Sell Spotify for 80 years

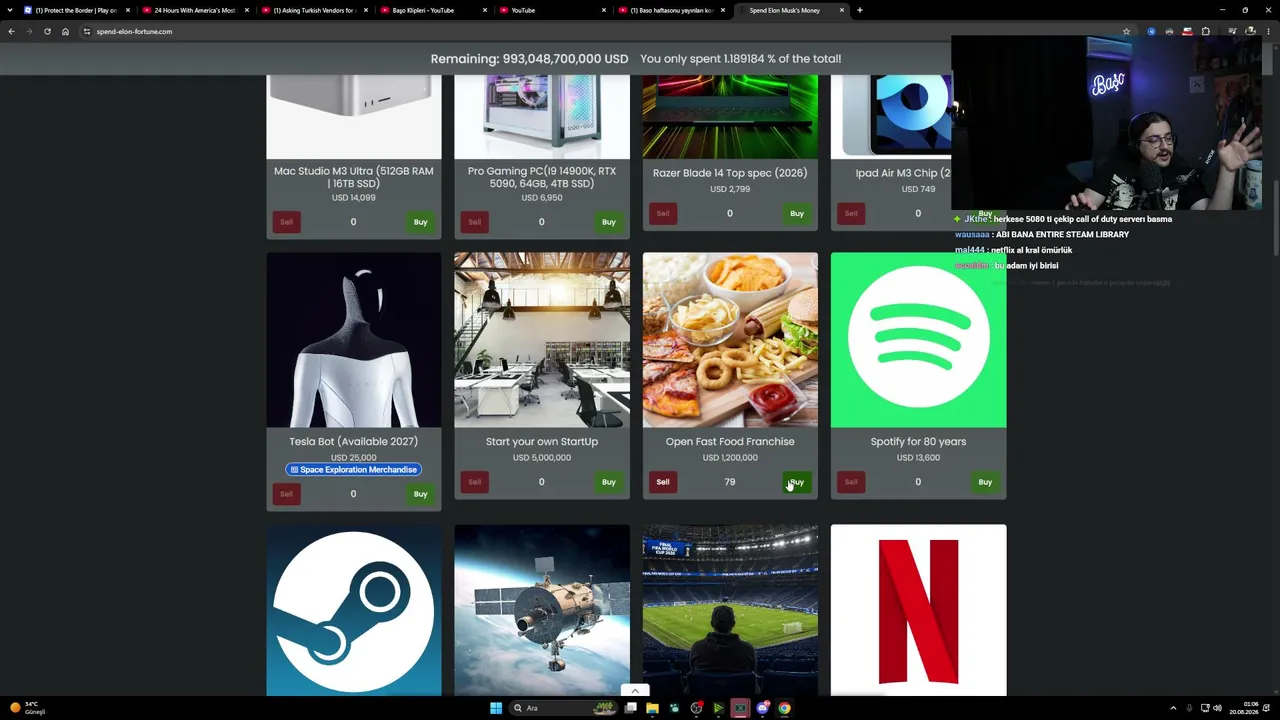[850, 482]
